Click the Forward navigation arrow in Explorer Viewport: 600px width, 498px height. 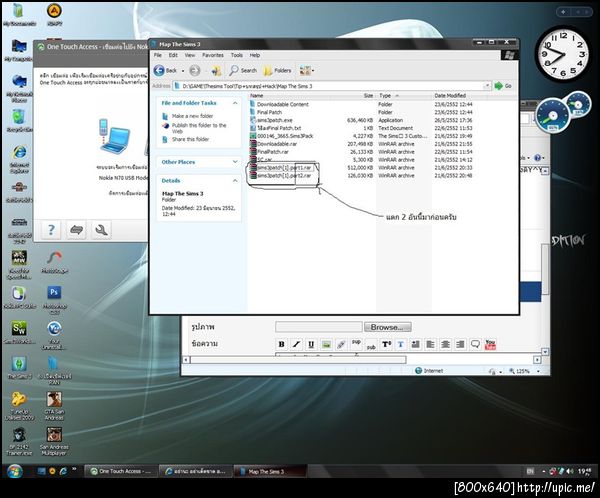tap(195, 70)
